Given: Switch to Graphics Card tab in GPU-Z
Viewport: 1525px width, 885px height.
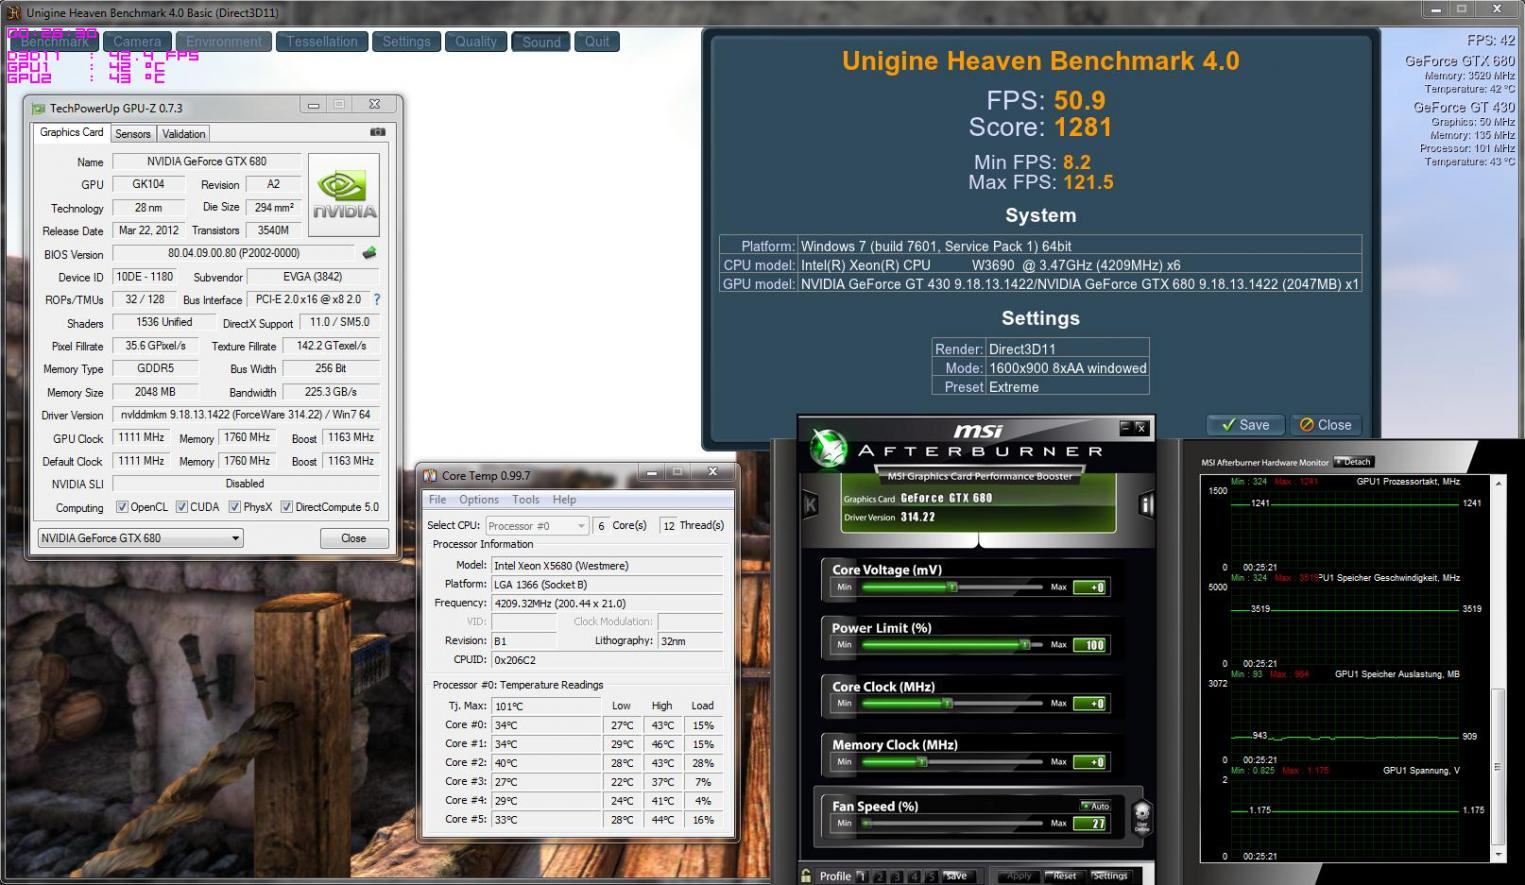Looking at the screenshot, I should tap(71, 132).
